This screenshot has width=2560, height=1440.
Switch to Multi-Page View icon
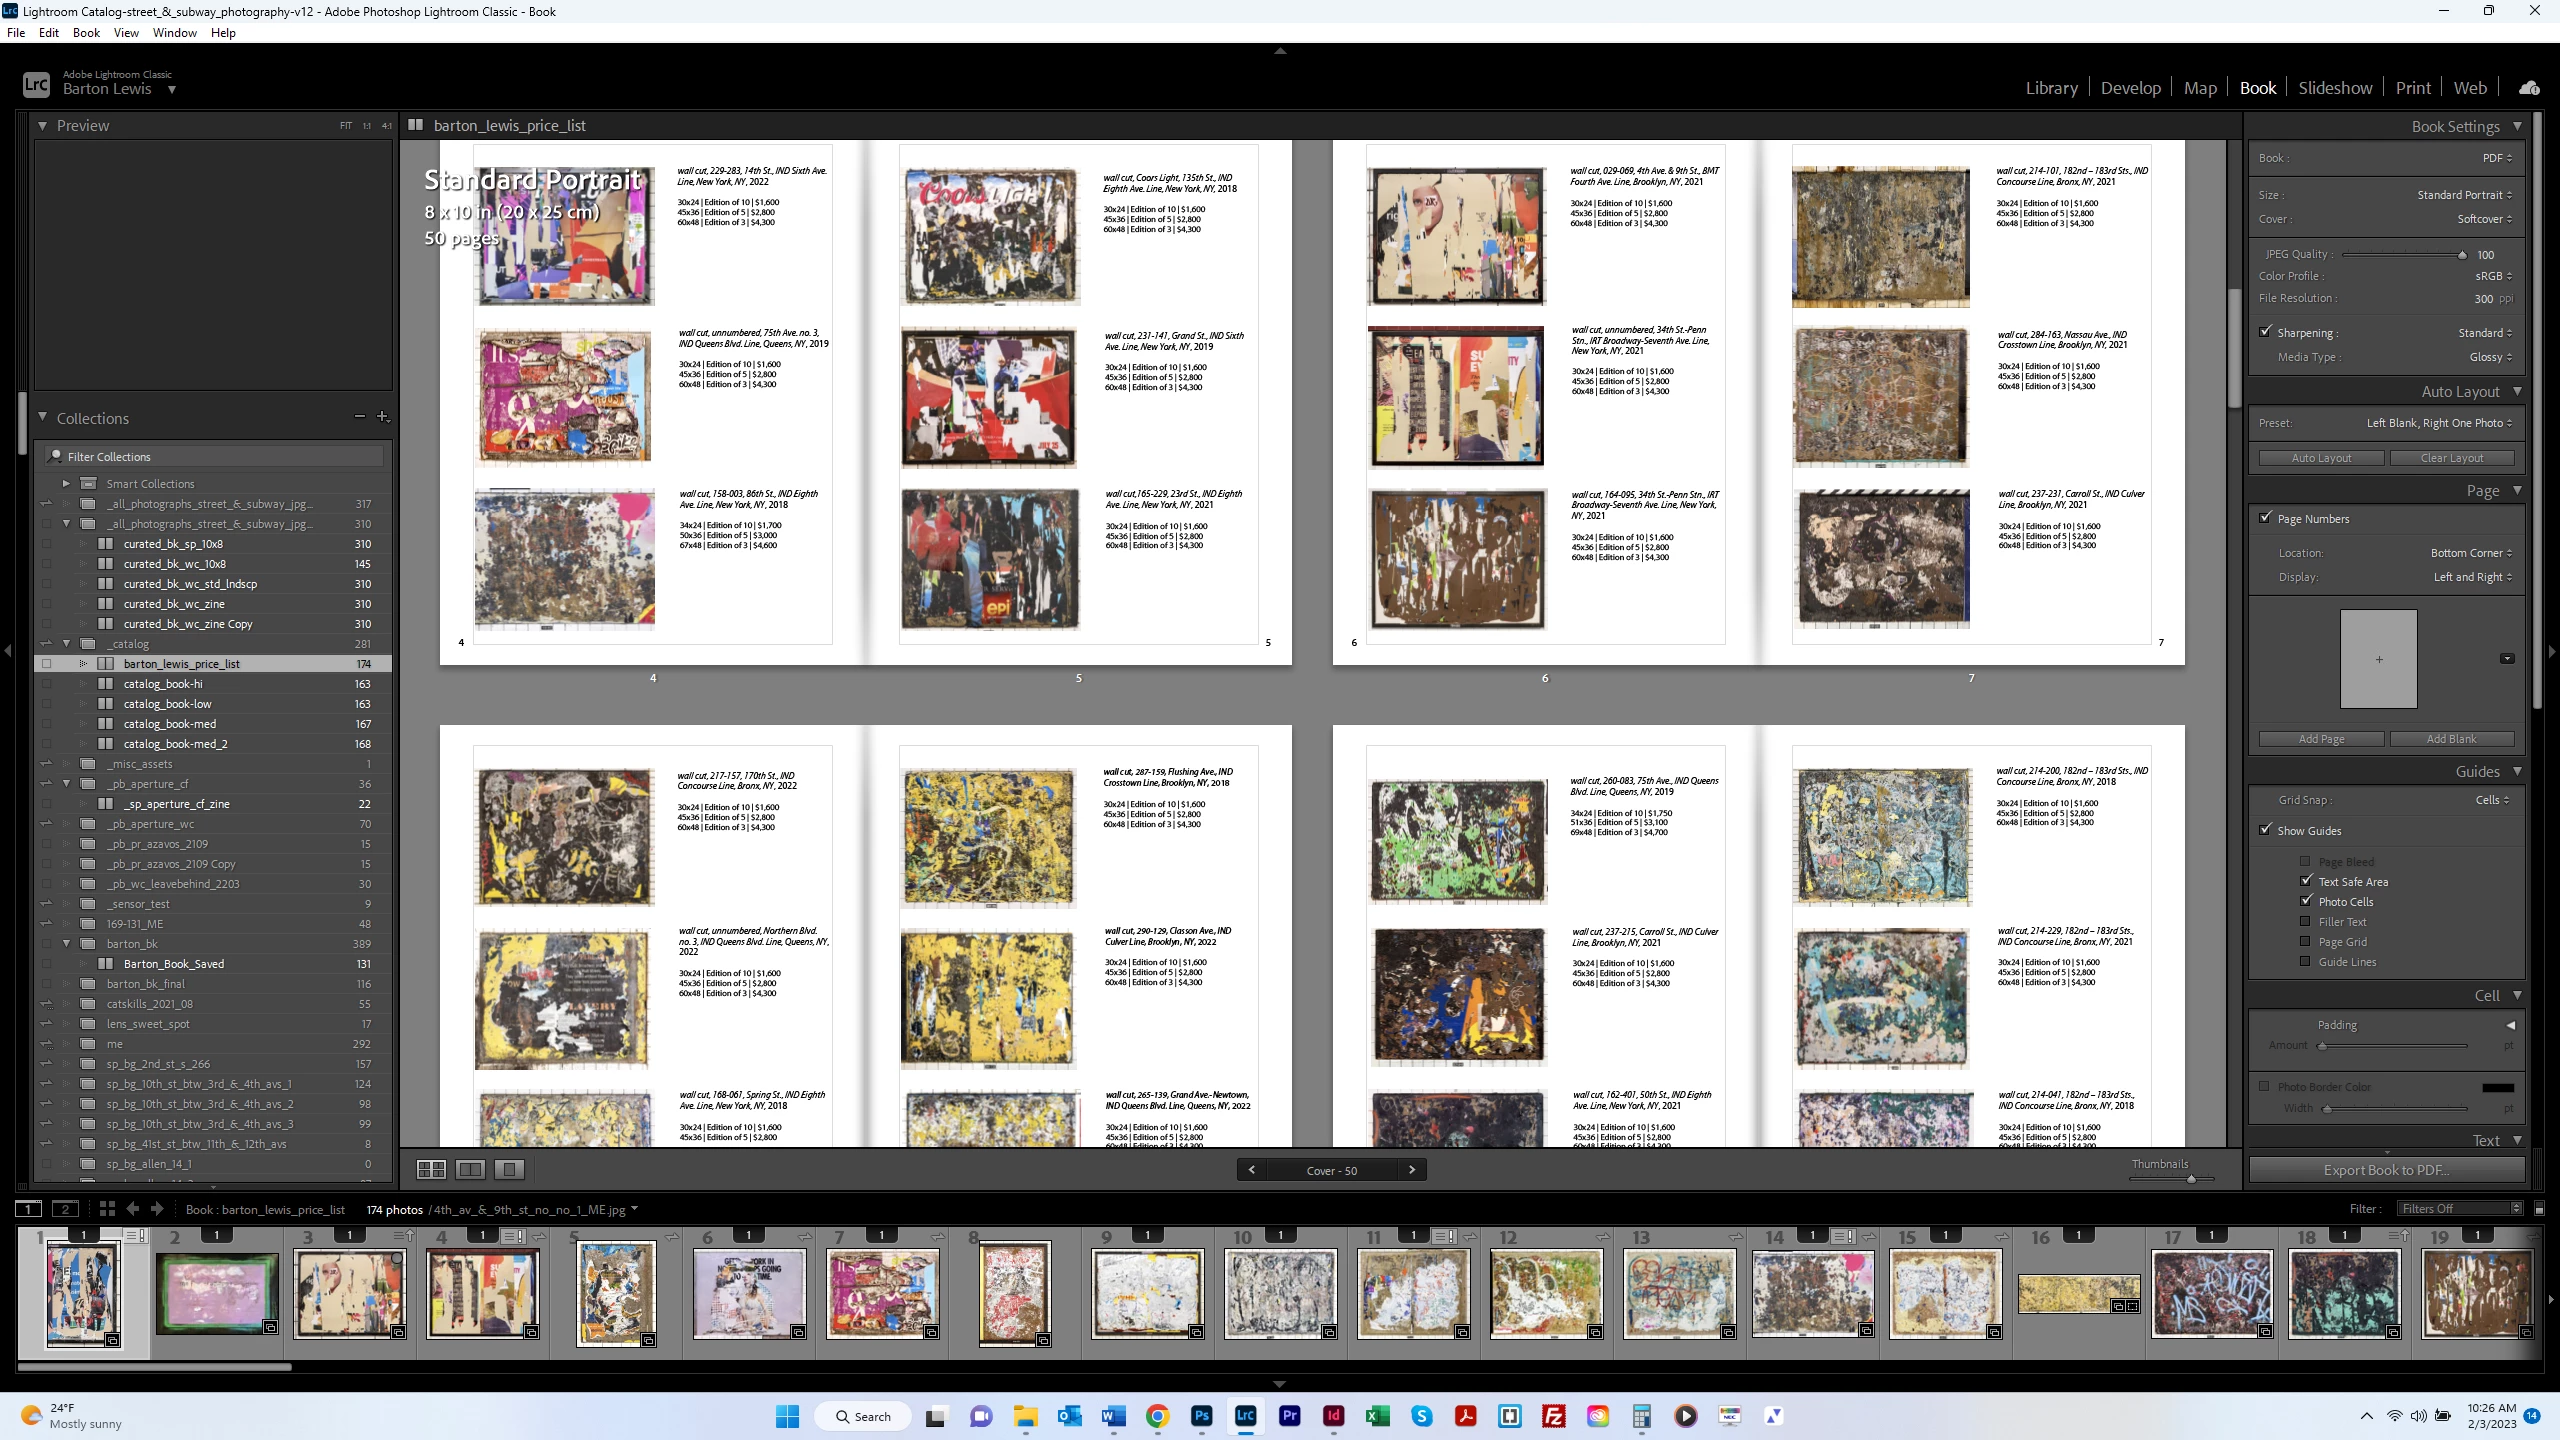[x=431, y=1169]
